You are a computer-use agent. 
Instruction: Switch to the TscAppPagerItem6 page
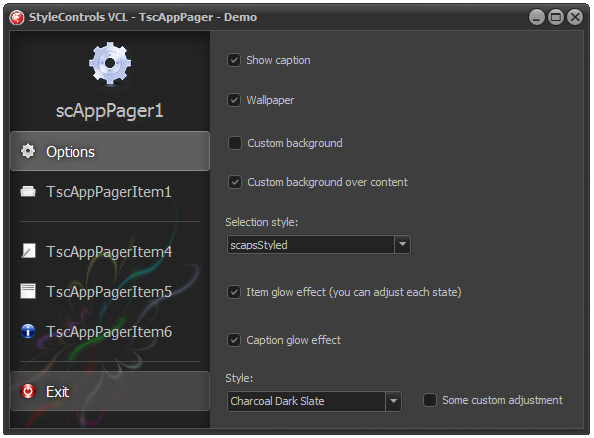[x=110, y=331]
